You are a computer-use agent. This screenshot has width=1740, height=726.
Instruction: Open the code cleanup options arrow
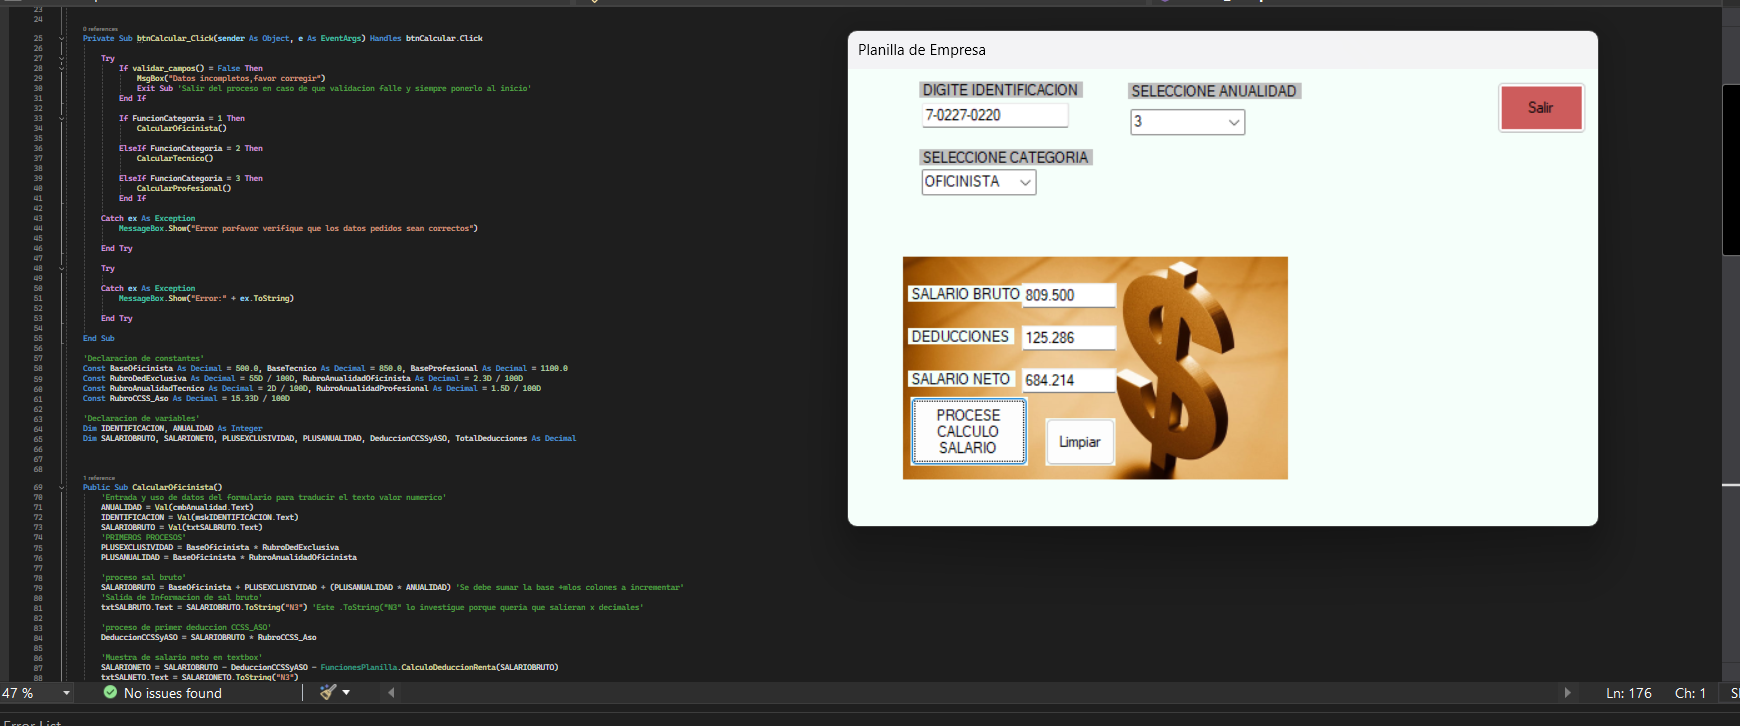click(x=347, y=693)
